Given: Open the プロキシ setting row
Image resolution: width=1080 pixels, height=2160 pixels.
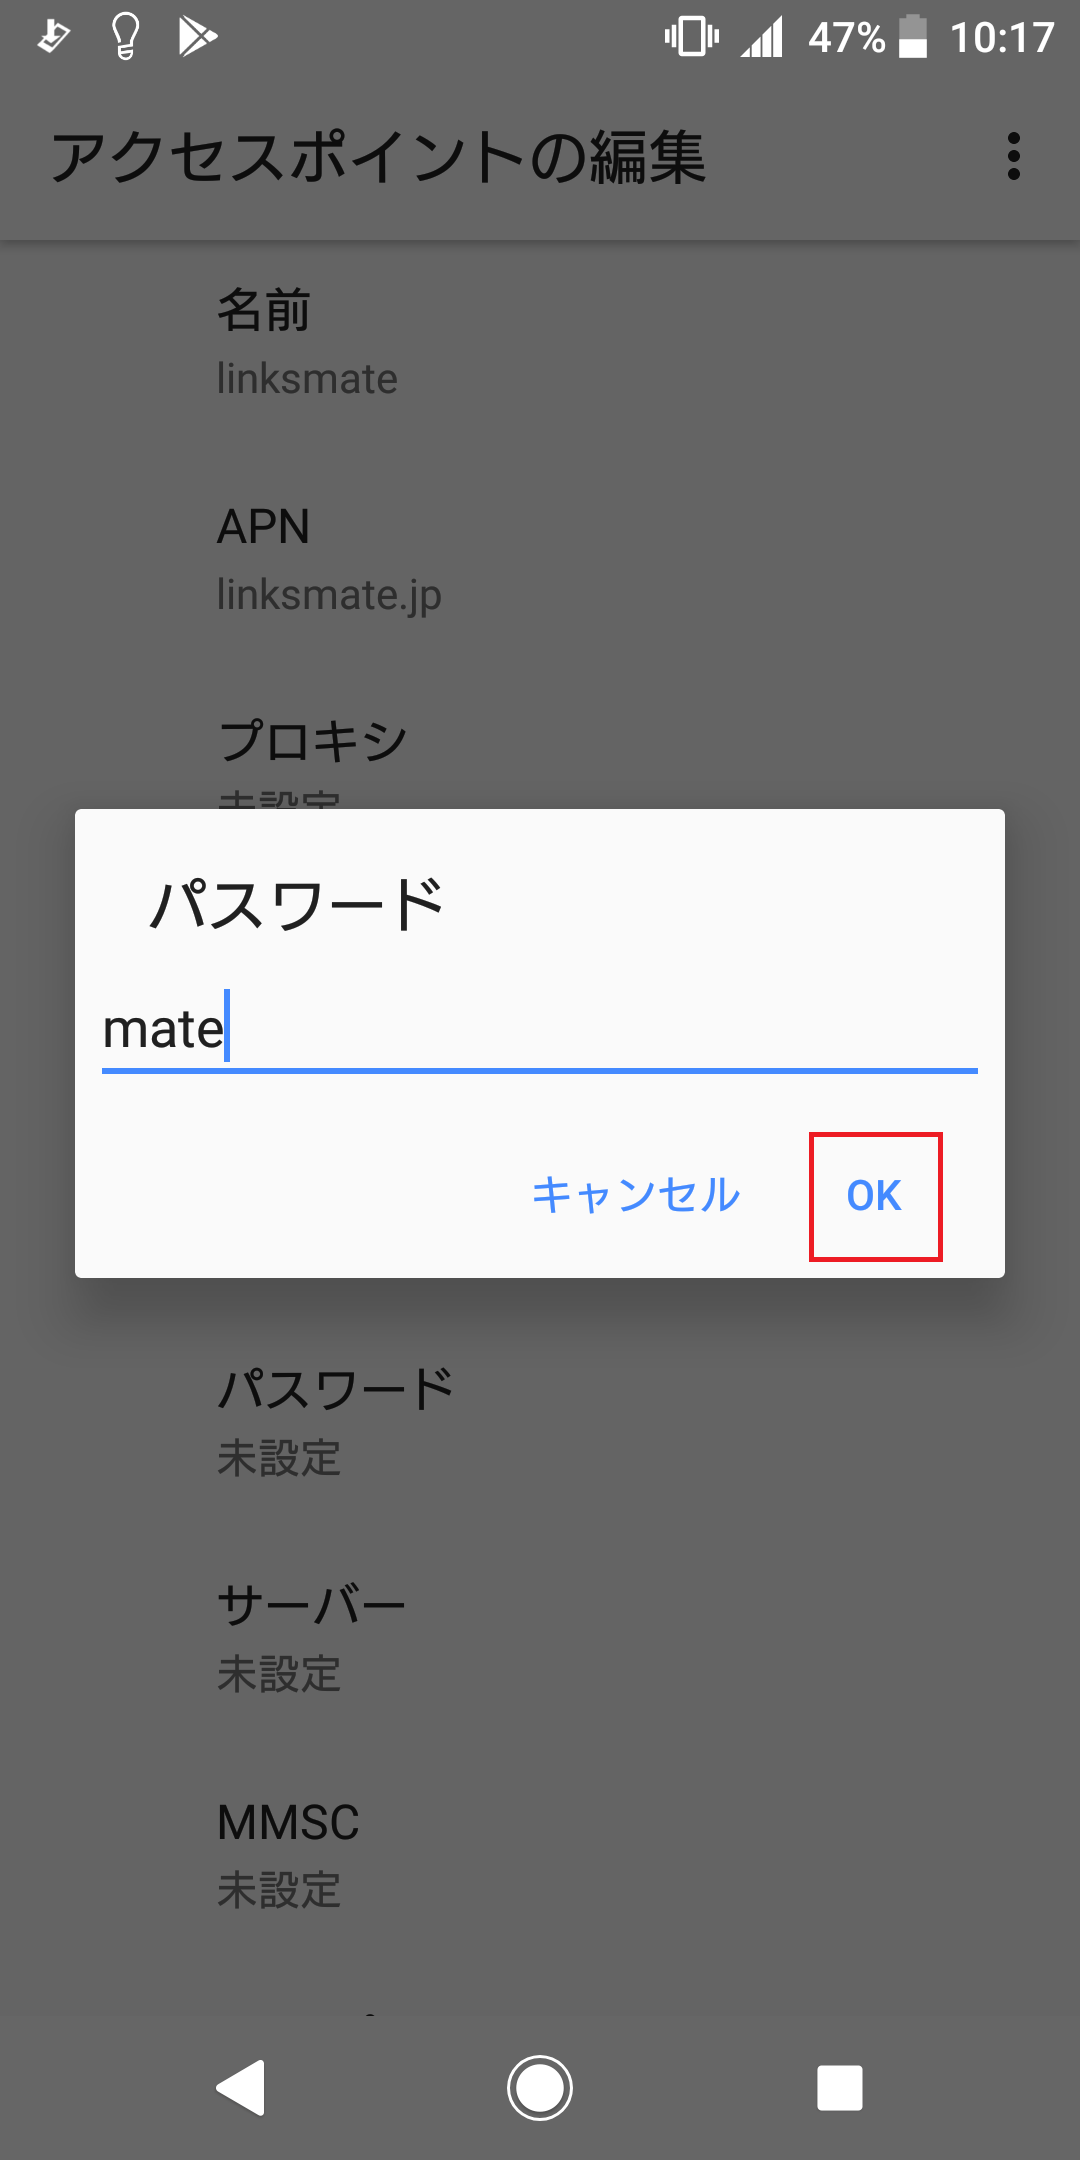Looking at the screenshot, I should pyautogui.click(x=540, y=750).
